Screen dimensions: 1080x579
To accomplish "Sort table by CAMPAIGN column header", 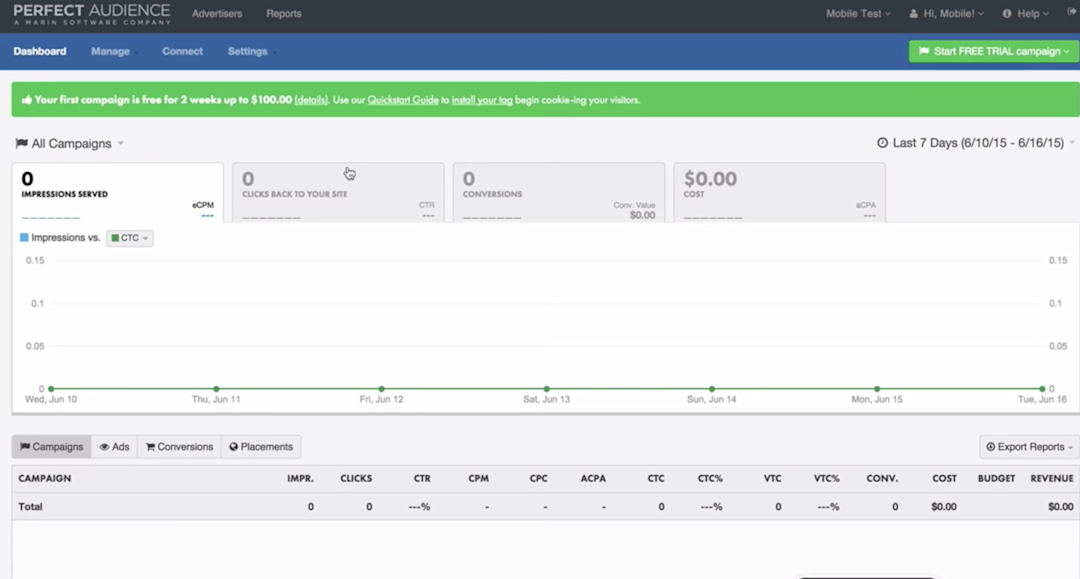I will [45, 478].
